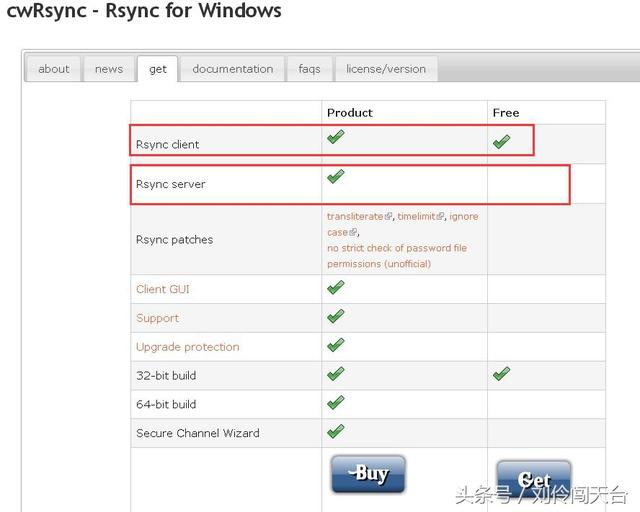This screenshot has height=512, width=640.
Task: Follow the transliterate patch link
Action: pyautogui.click(x=355, y=216)
